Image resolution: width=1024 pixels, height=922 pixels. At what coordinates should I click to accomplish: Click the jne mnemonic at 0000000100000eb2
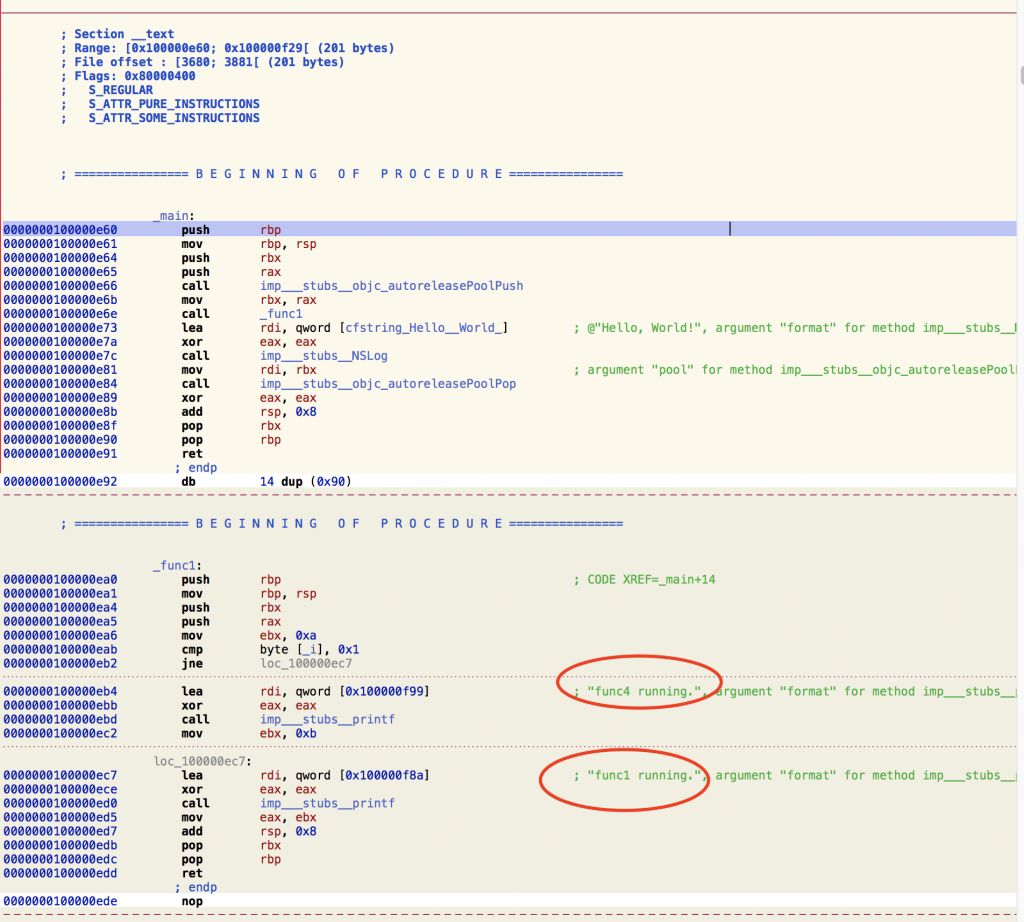(x=192, y=663)
